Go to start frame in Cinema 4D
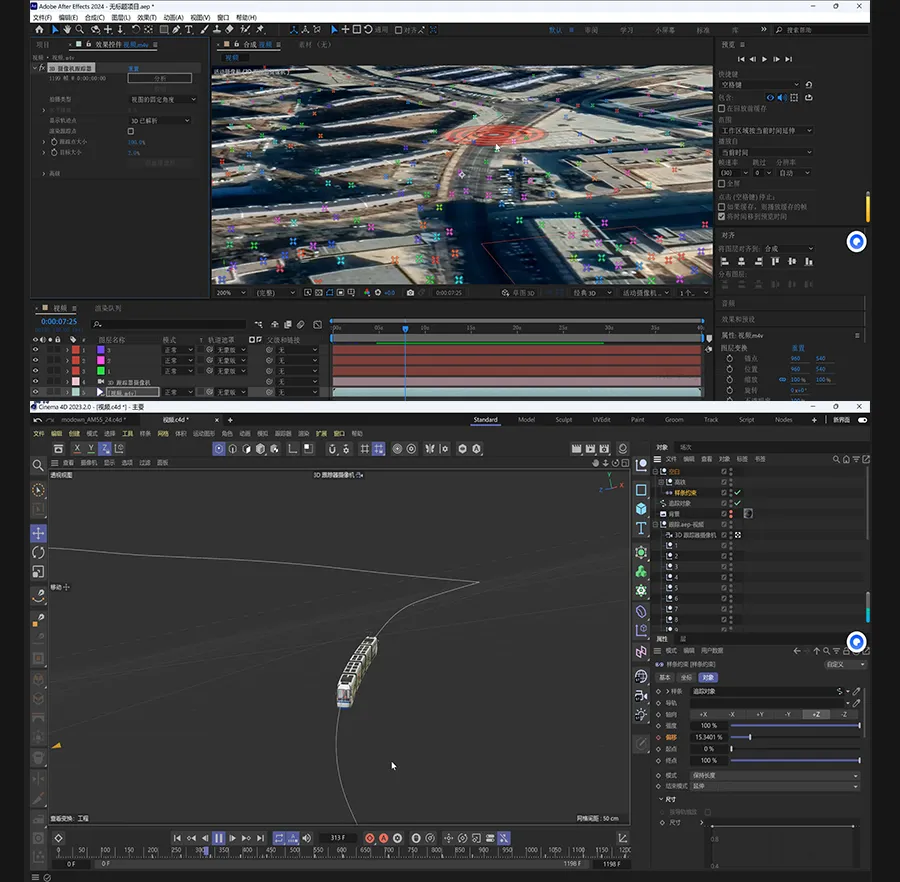The height and width of the screenshot is (882, 900). (x=177, y=838)
